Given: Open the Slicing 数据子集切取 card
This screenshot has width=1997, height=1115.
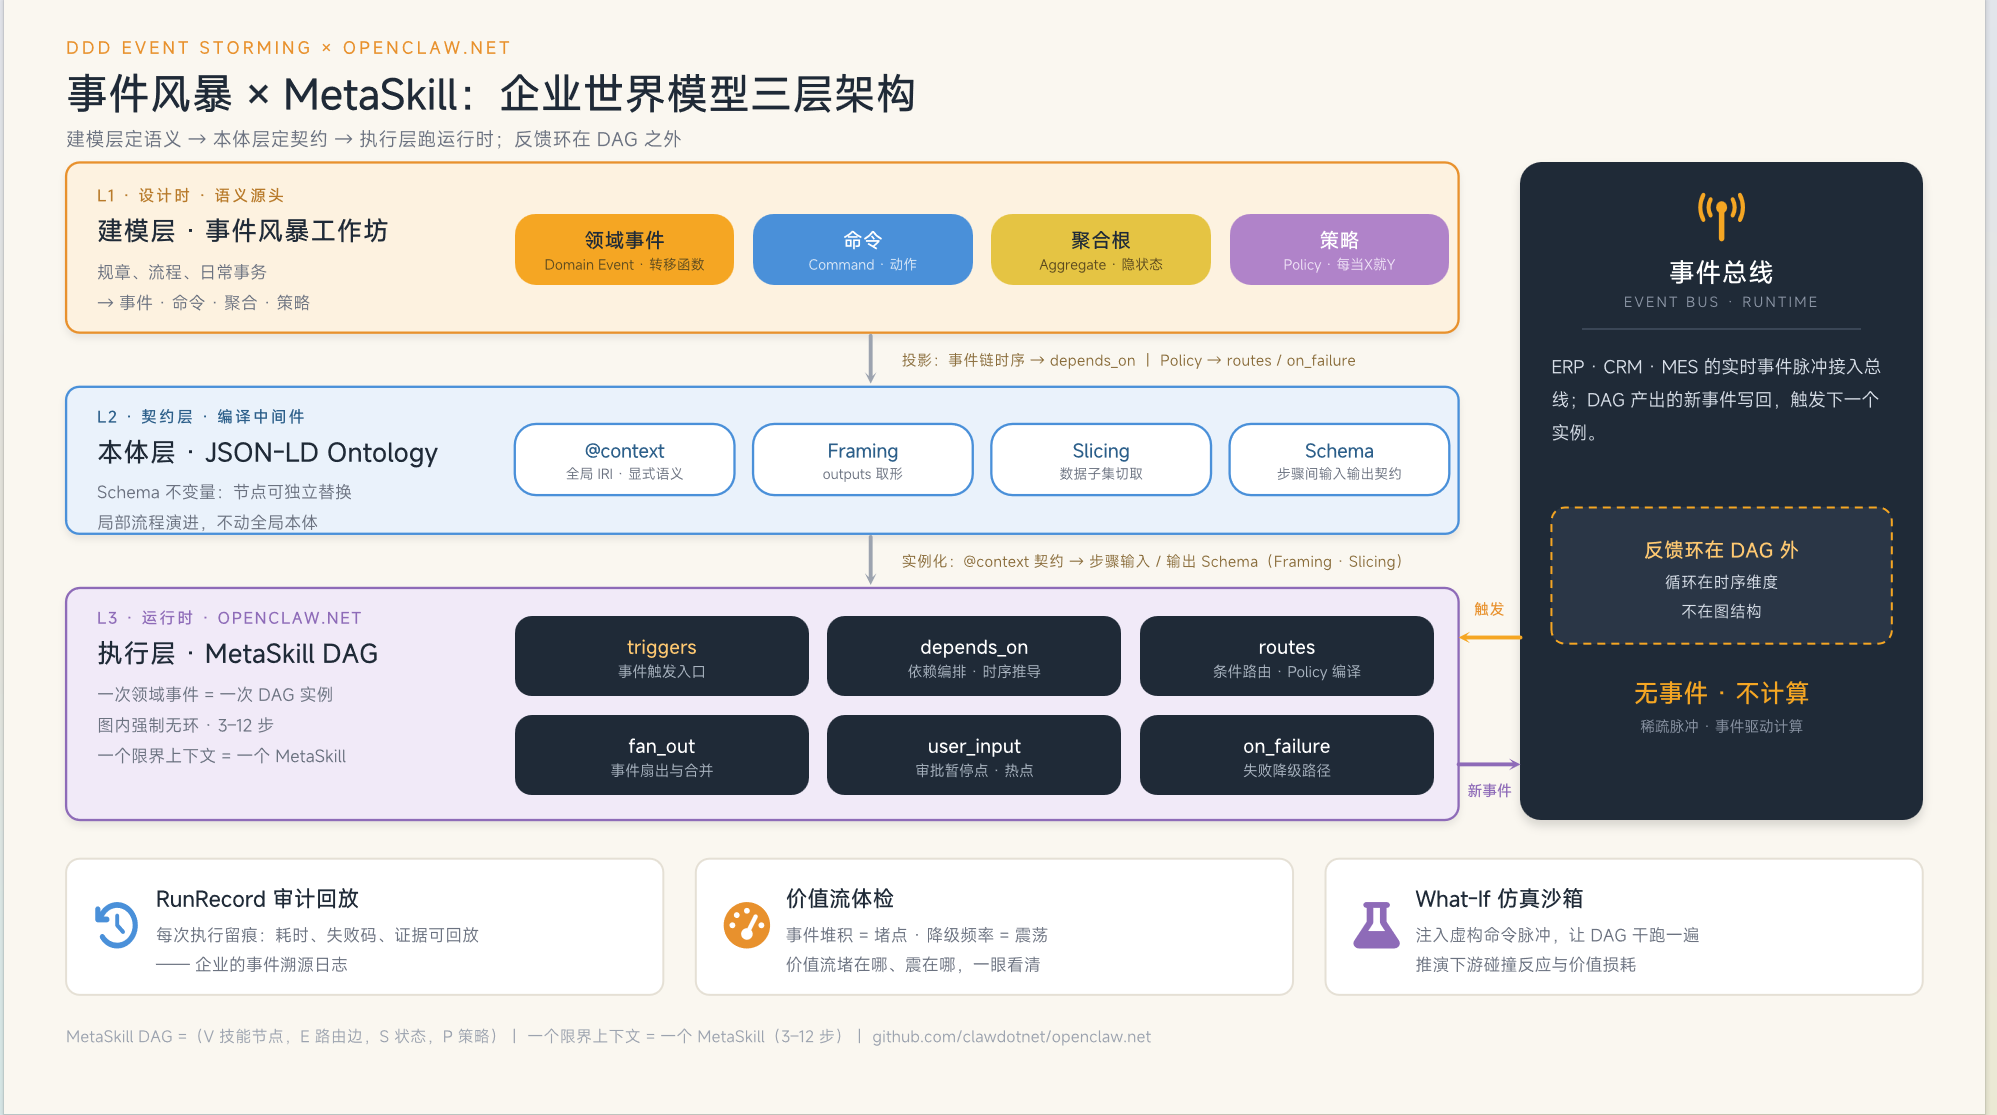Looking at the screenshot, I should 1100,460.
